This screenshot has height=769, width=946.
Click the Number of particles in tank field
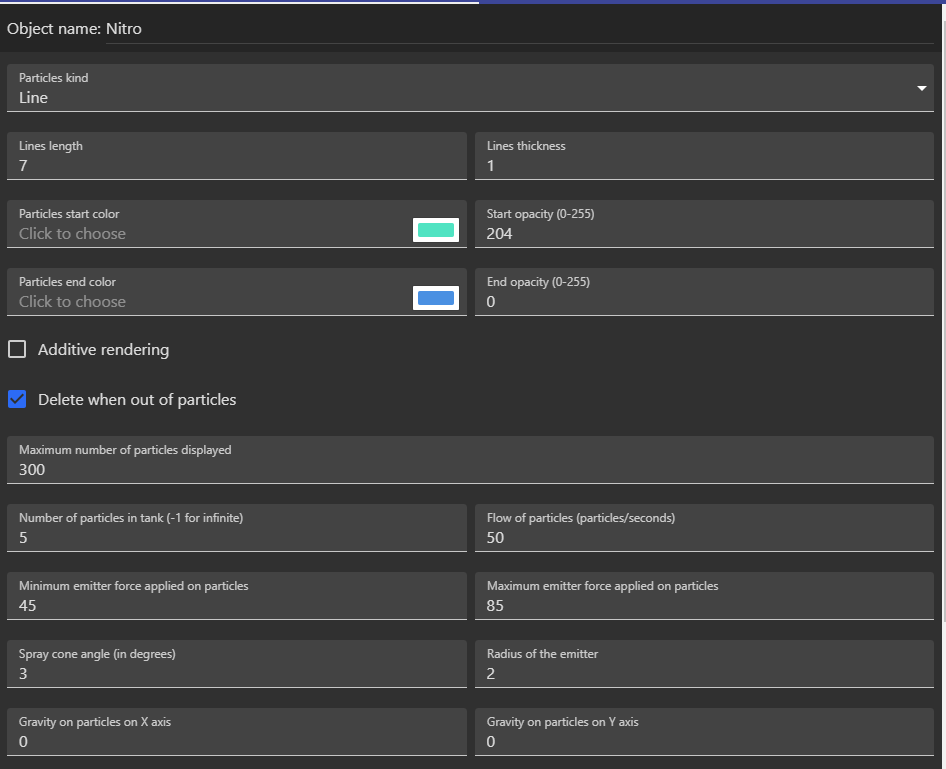[x=236, y=538]
